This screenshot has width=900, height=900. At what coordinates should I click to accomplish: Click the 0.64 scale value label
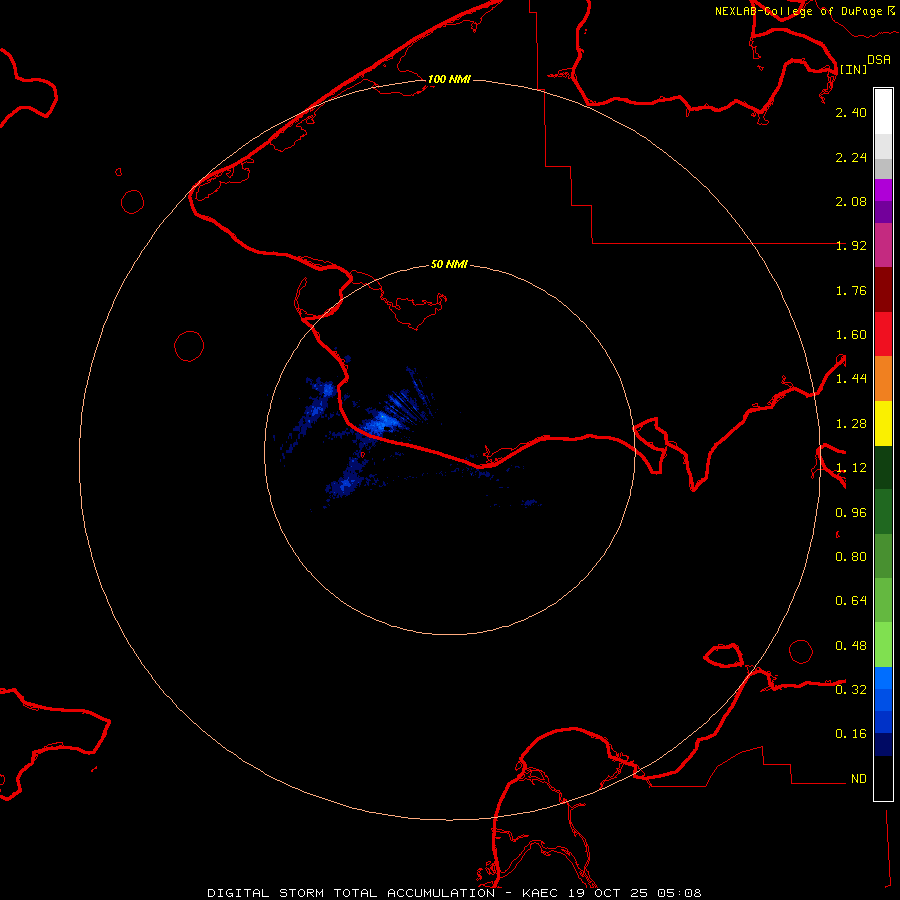point(851,601)
